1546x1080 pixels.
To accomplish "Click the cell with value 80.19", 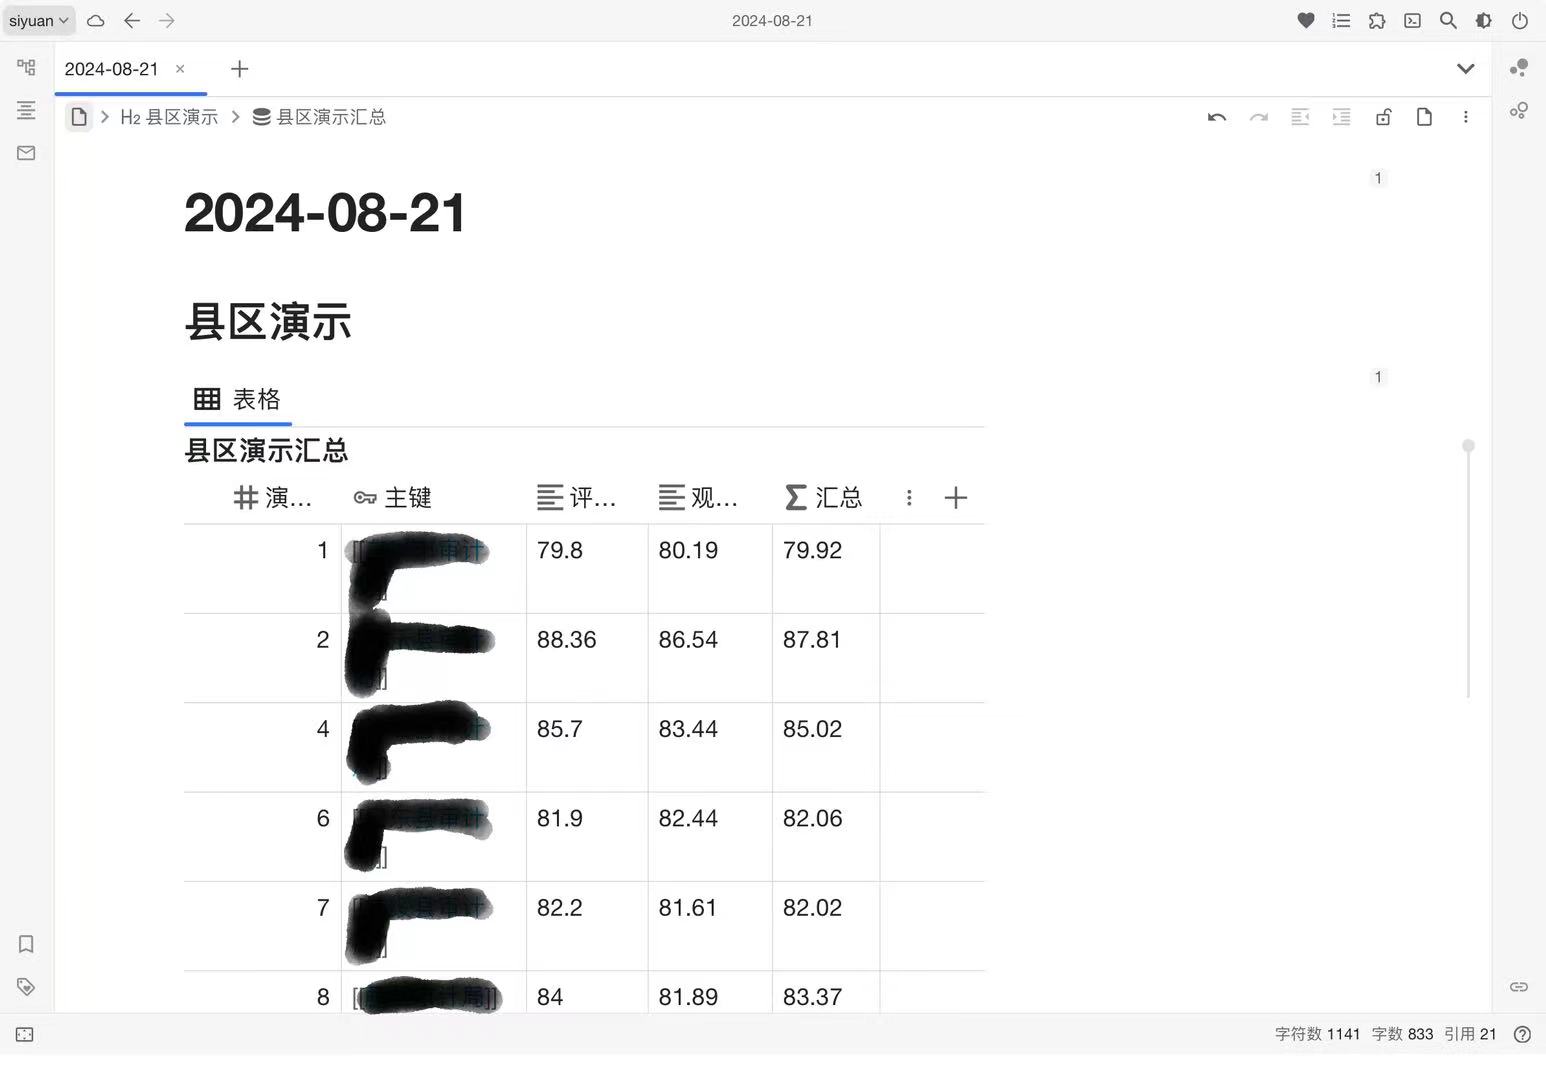I will [x=710, y=568].
